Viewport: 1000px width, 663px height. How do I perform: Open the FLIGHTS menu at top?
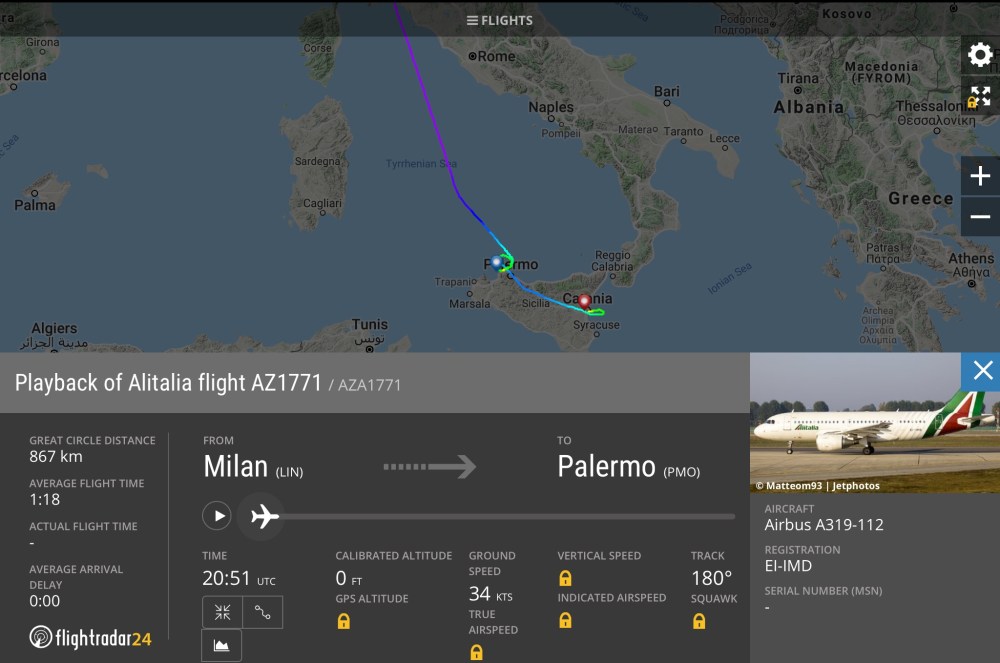pyautogui.click(x=500, y=20)
